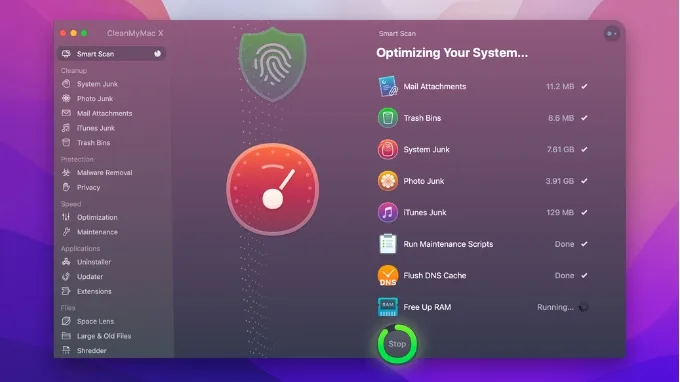This screenshot has width=680, height=382.
Task: Open the assistant menu button at top right
Action: 611,34
